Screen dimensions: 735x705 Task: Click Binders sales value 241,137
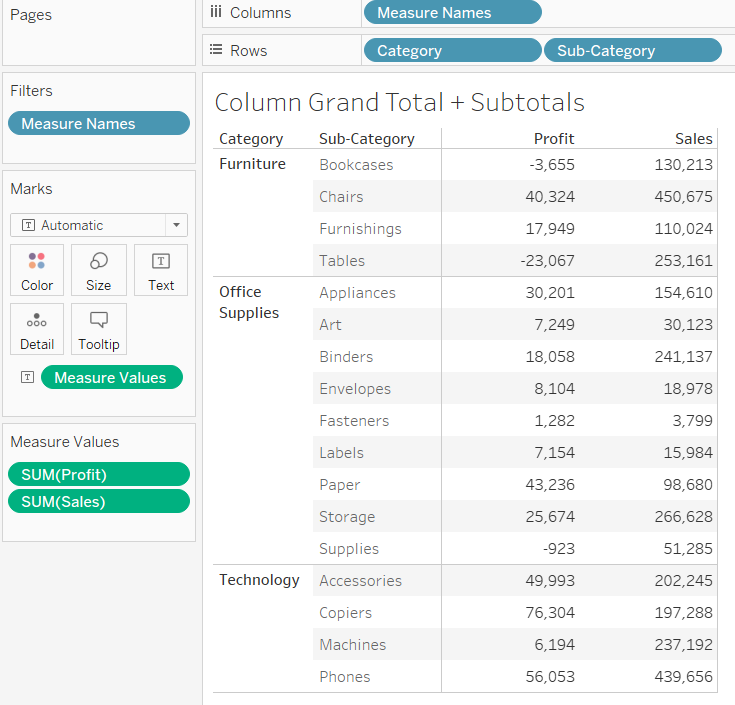click(684, 357)
